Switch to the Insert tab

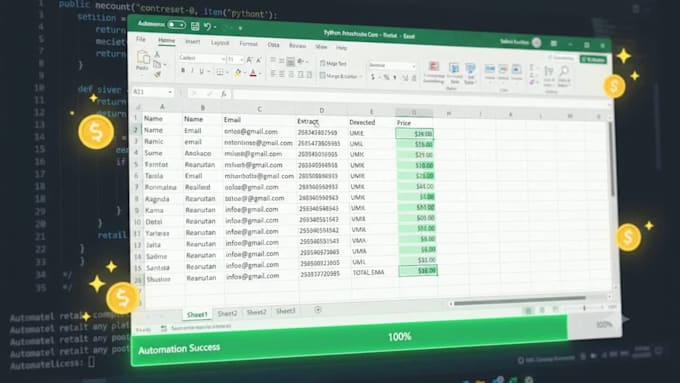coord(193,42)
